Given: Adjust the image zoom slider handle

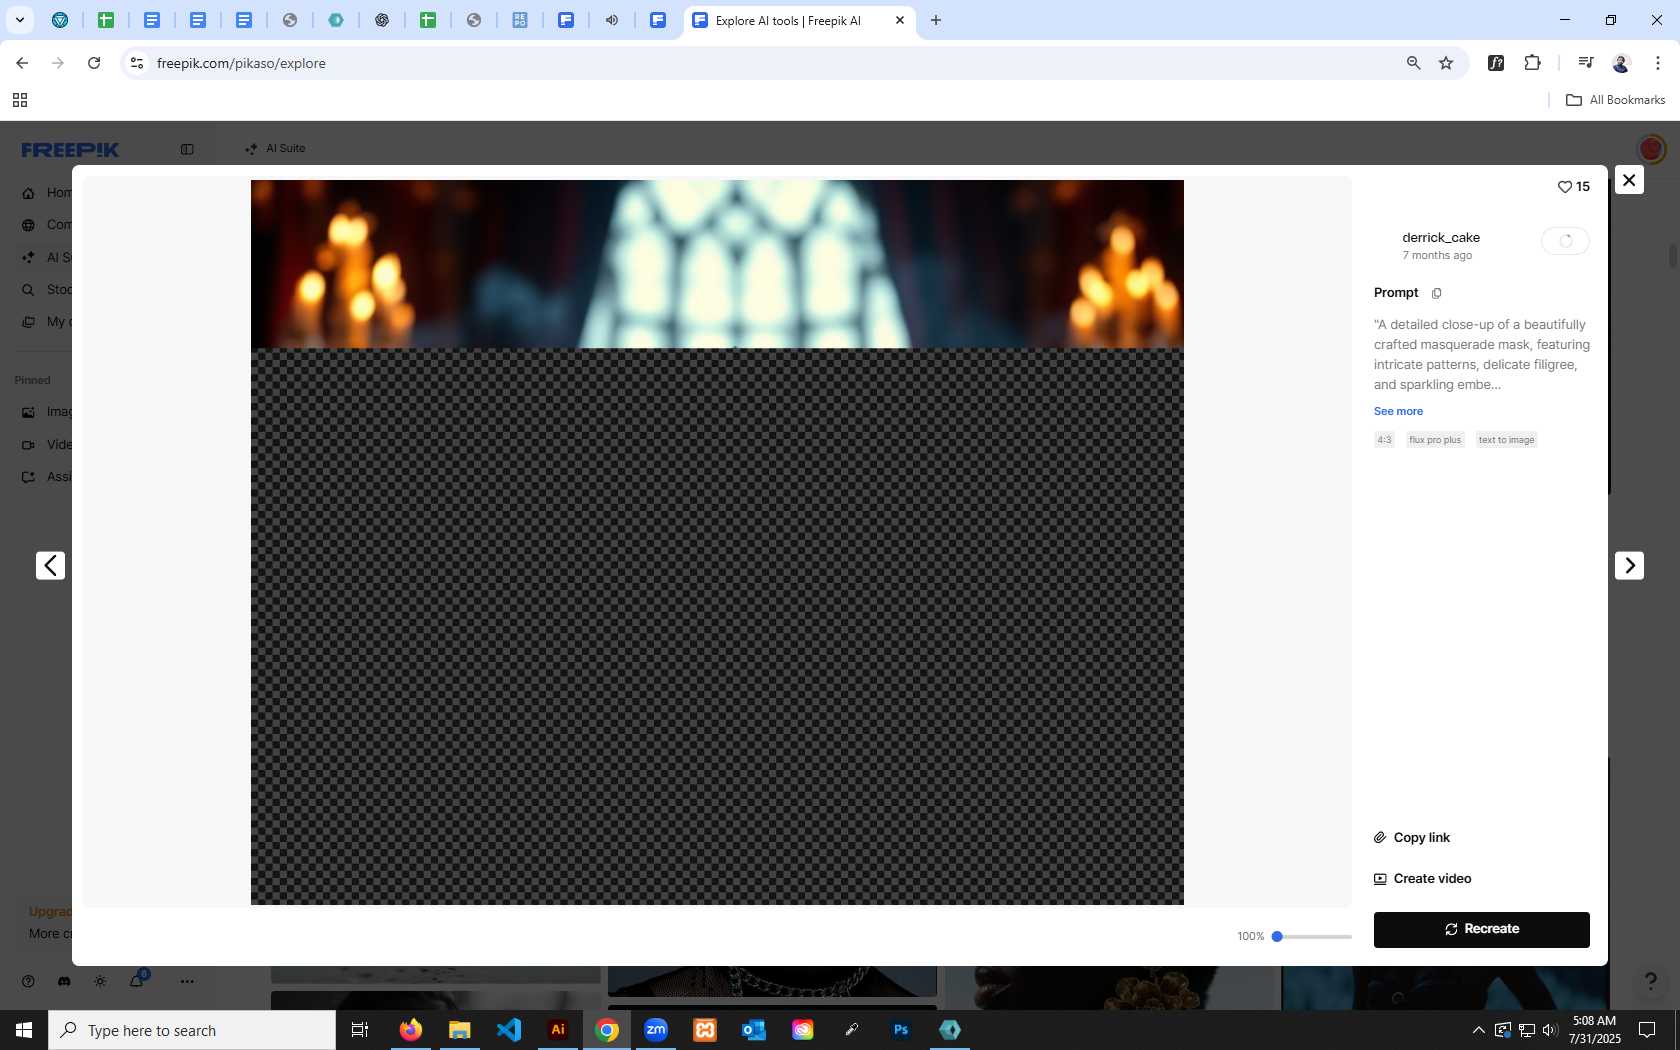Looking at the screenshot, I should [1277, 937].
